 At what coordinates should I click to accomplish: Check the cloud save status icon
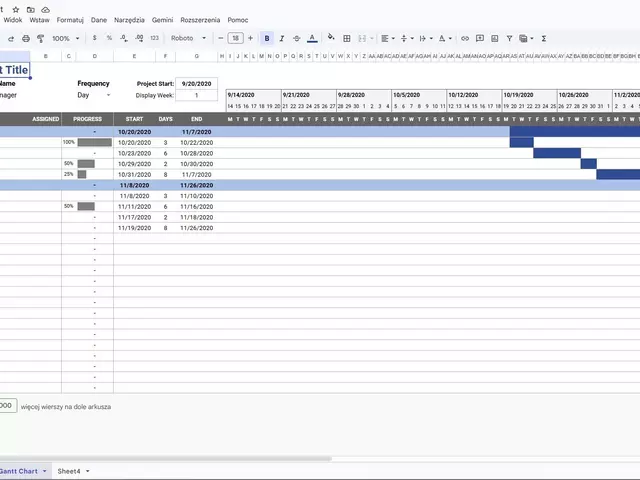(x=45, y=9)
